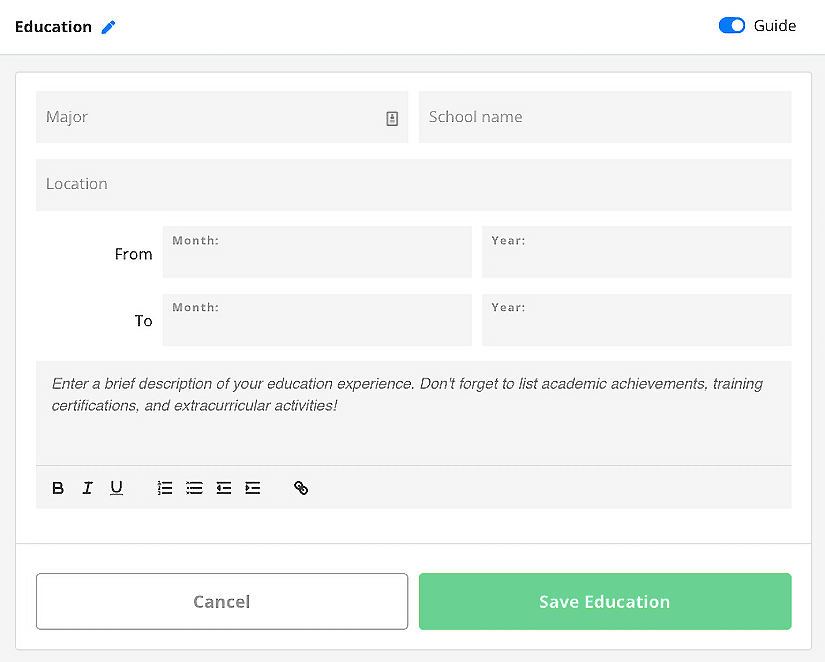Apply underline formatting in description editor
The width and height of the screenshot is (825, 662).
[117, 488]
